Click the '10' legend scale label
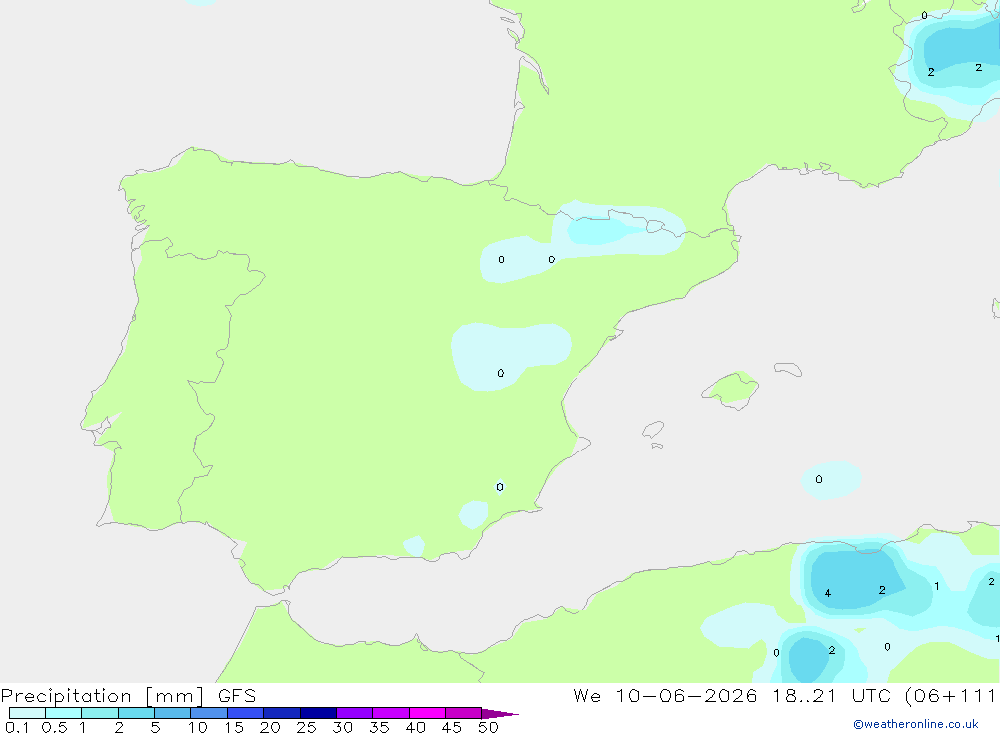Viewport: 1000px width, 733px height. (198, 727)
